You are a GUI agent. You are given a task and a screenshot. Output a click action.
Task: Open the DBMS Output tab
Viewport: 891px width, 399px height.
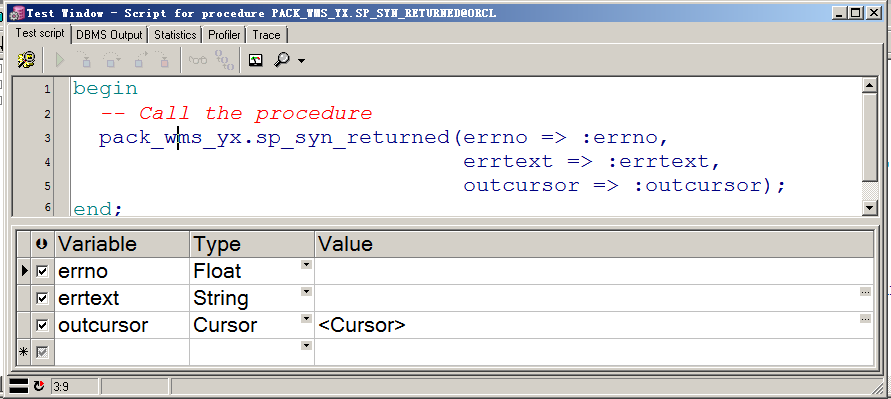[109, 35]
